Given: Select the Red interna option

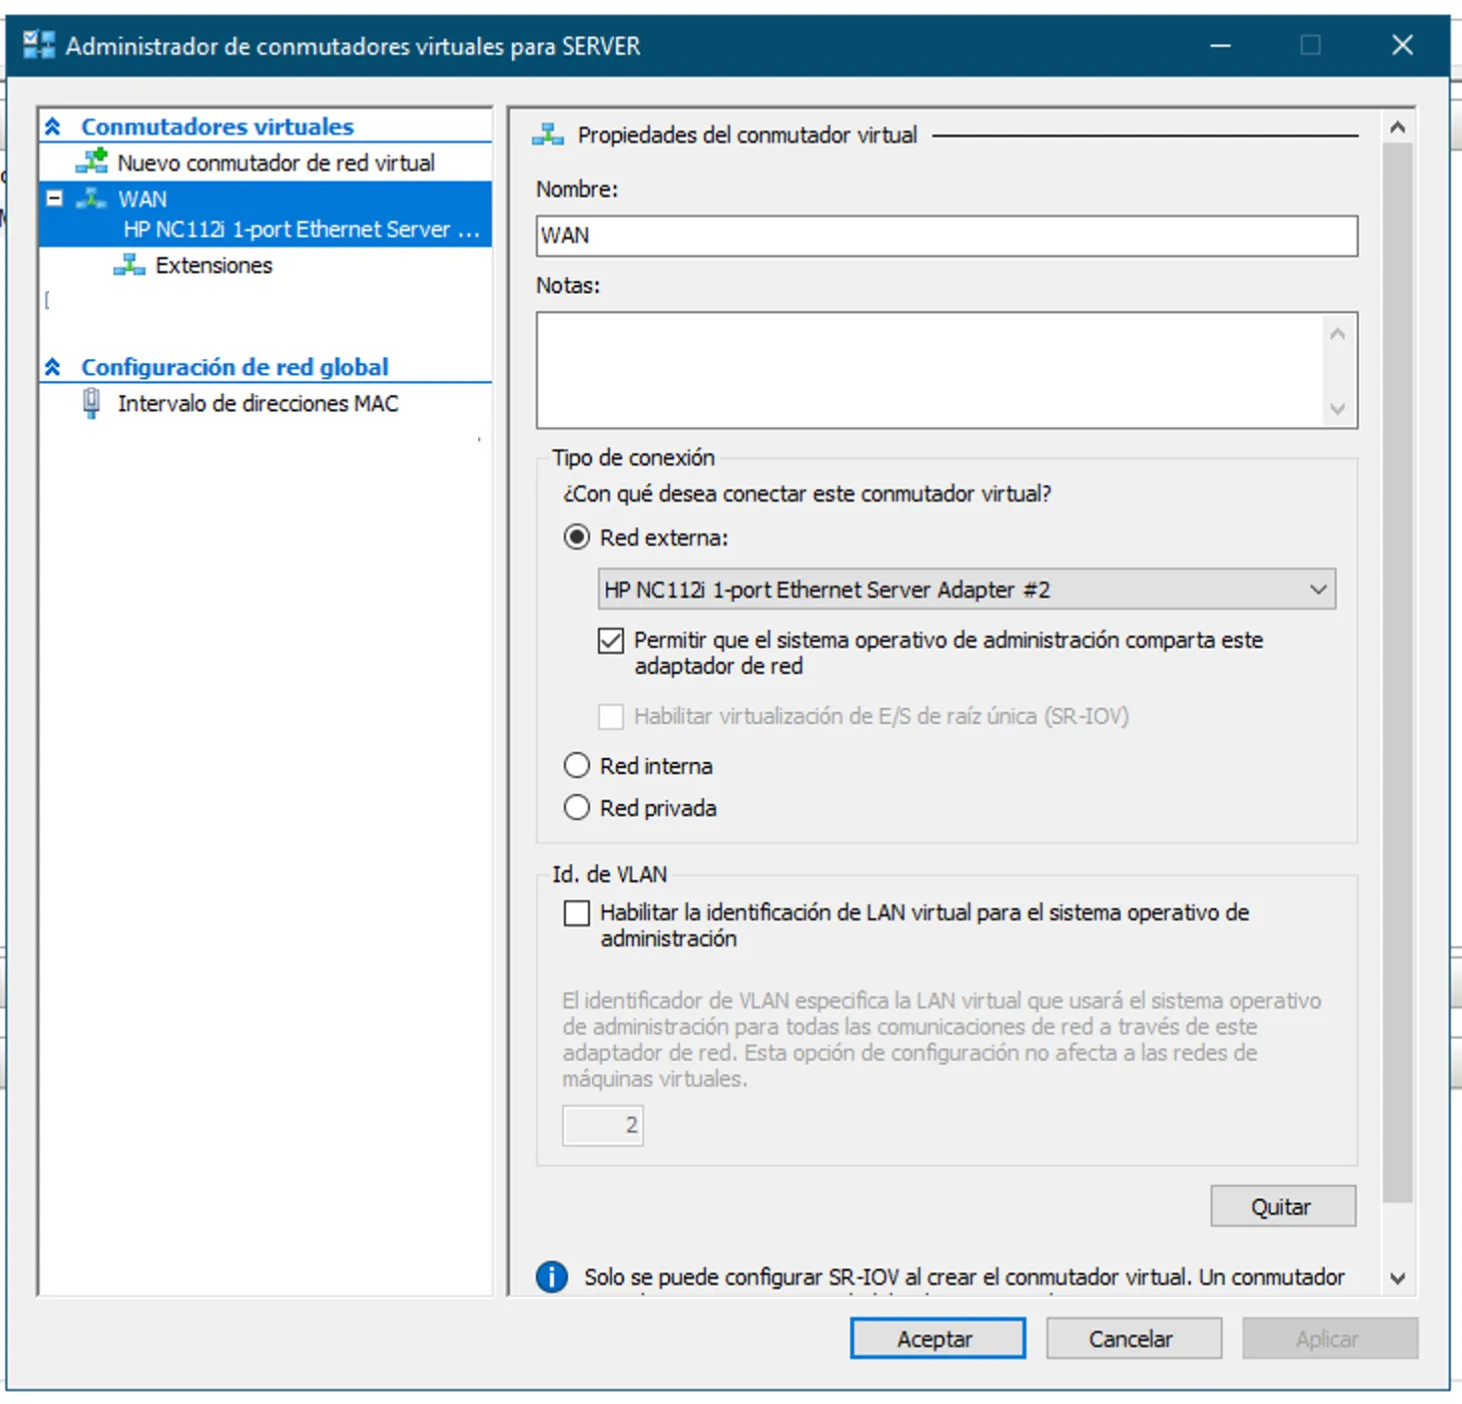Looking at the screenshot, I should [x=577, y=766].
